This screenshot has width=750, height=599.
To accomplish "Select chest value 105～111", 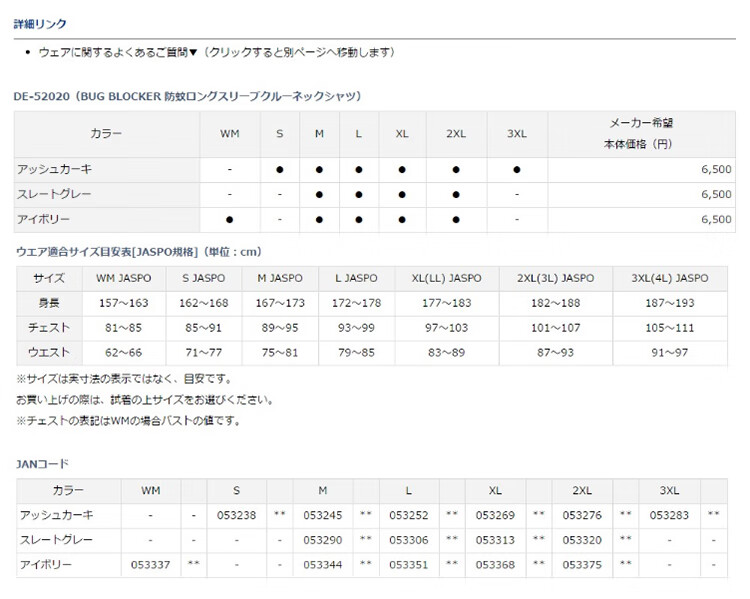I will click(x=670, y=328).
